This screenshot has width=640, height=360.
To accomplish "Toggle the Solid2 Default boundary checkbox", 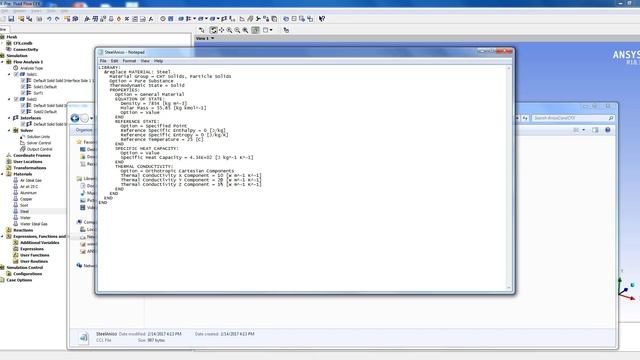I will pos(23,111).
